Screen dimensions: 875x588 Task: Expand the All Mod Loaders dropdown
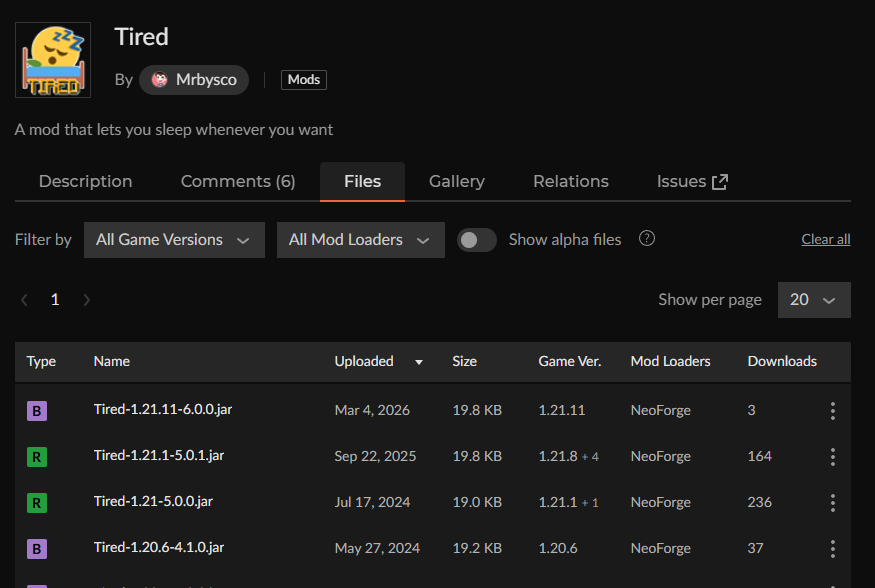(x=360, y=240)
